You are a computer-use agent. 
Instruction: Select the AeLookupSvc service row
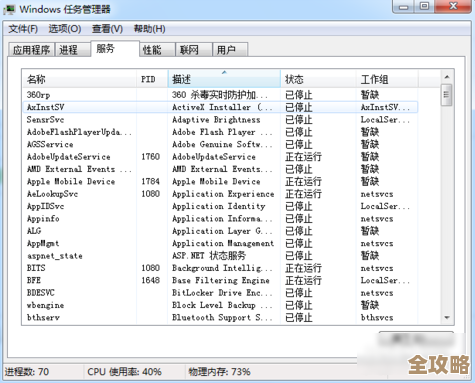tap(220, 194)
